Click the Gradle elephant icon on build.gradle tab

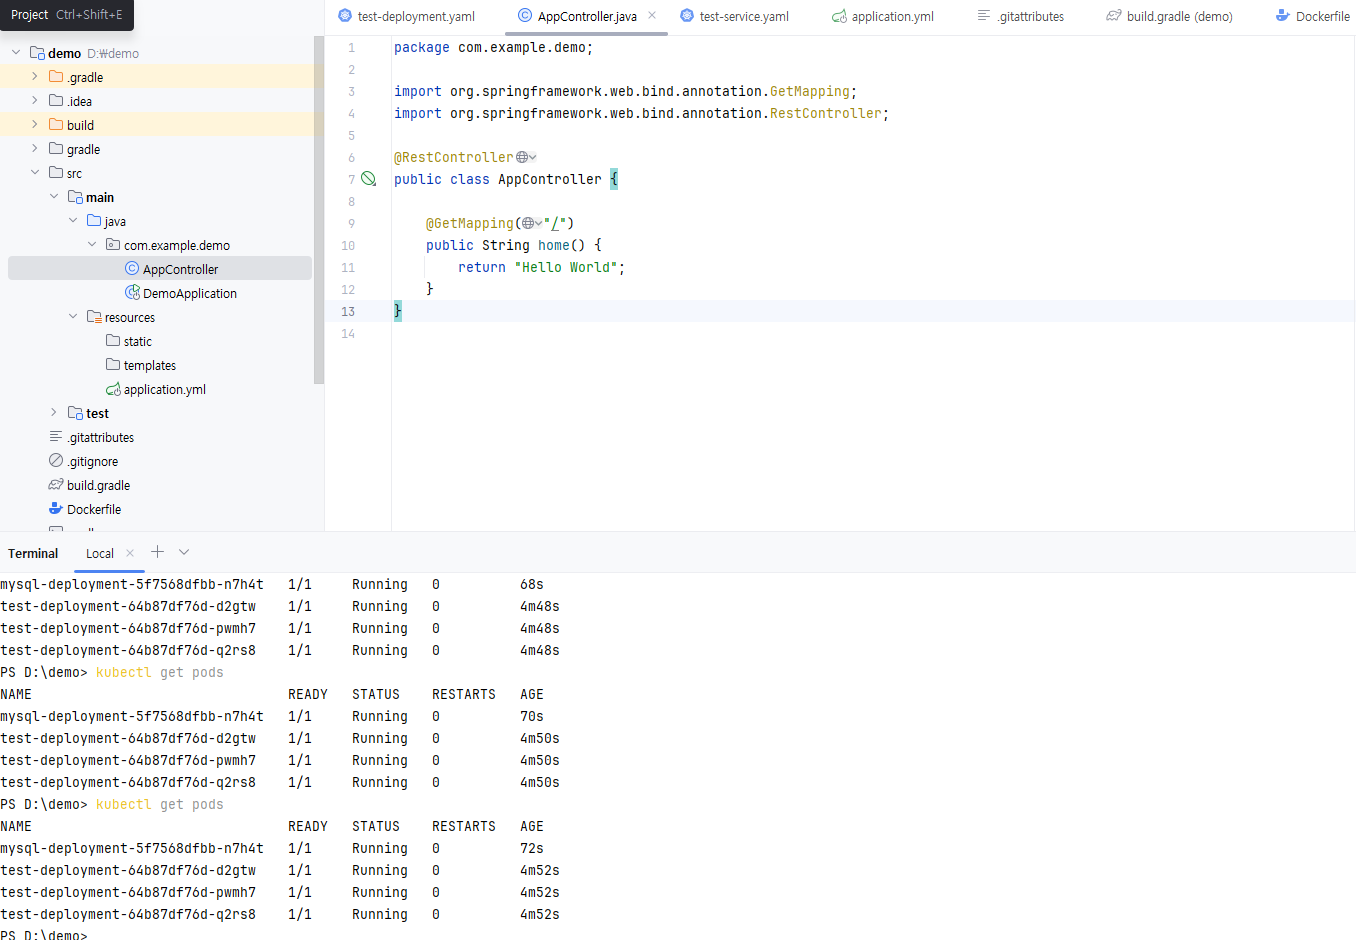click(x=1114, y=16)
